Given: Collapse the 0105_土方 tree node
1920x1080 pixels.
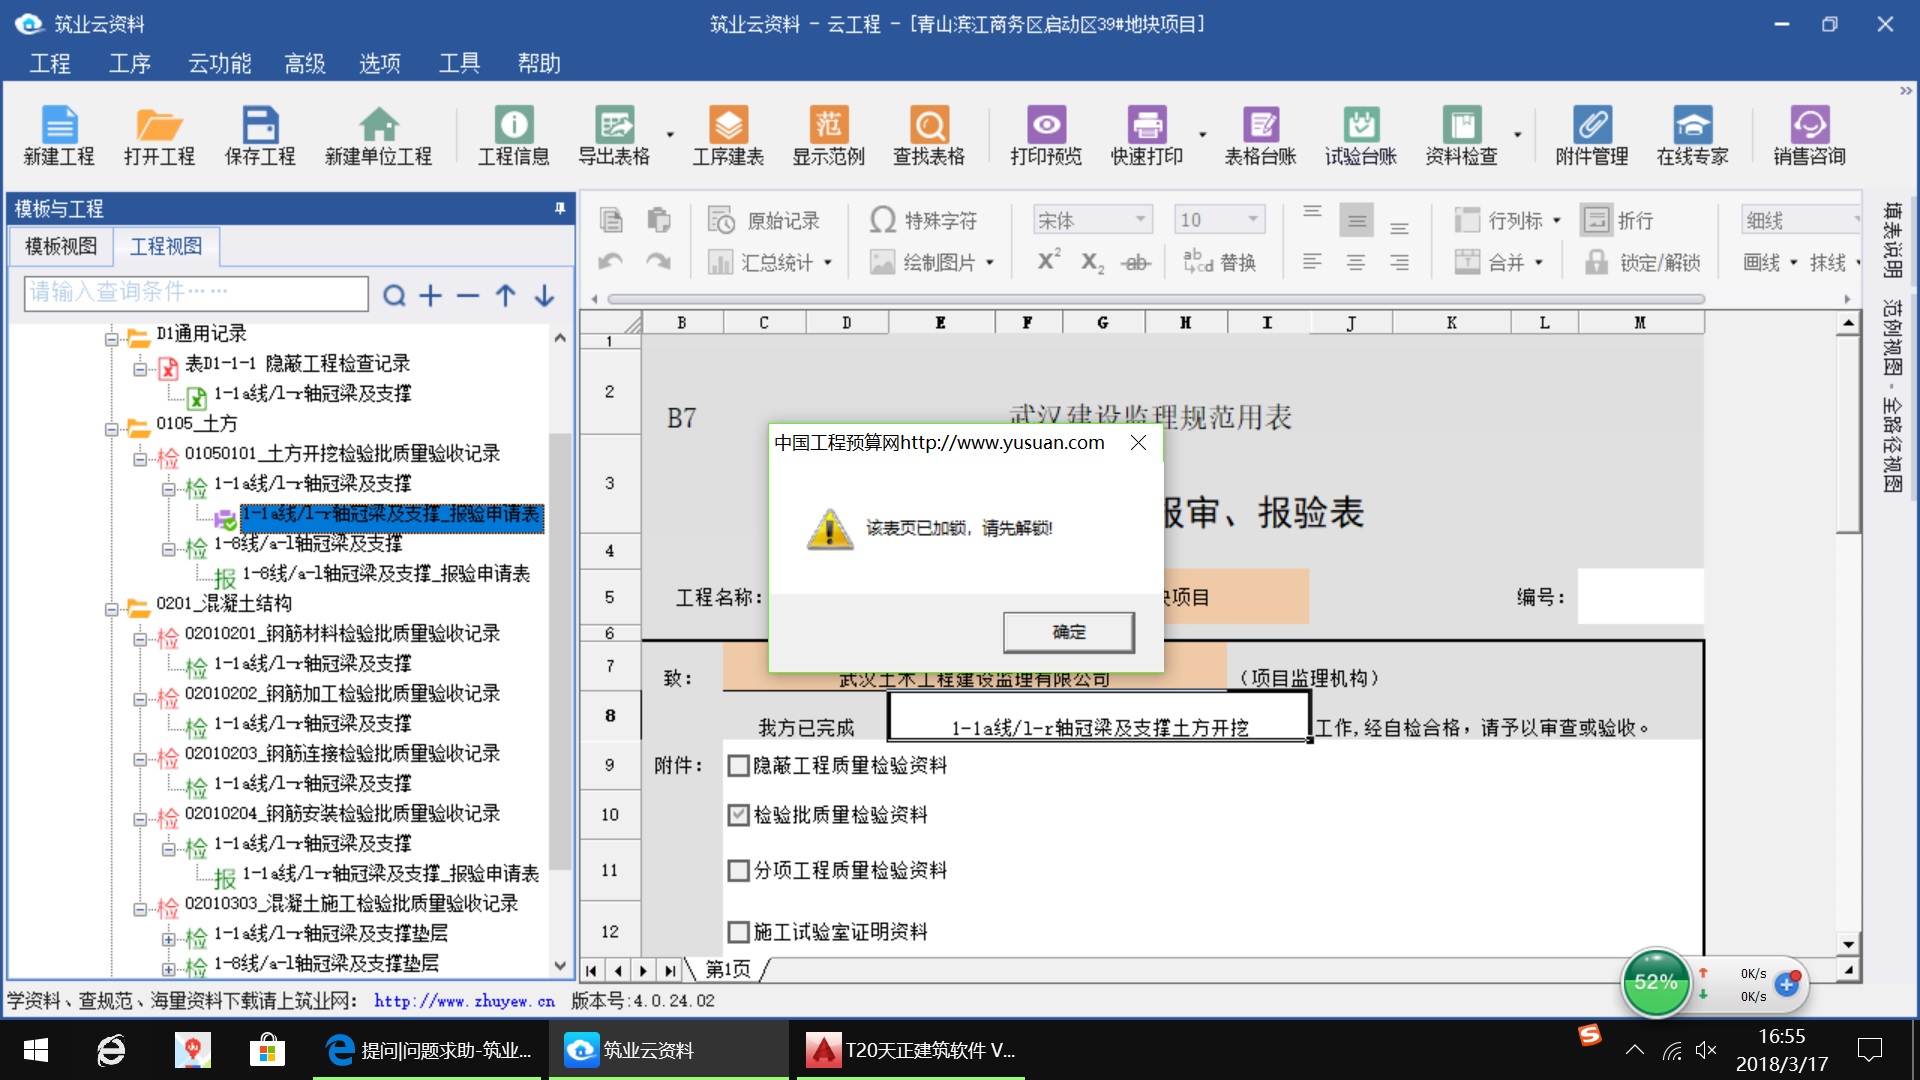Looking at the screenshot, I should (112, 430).
